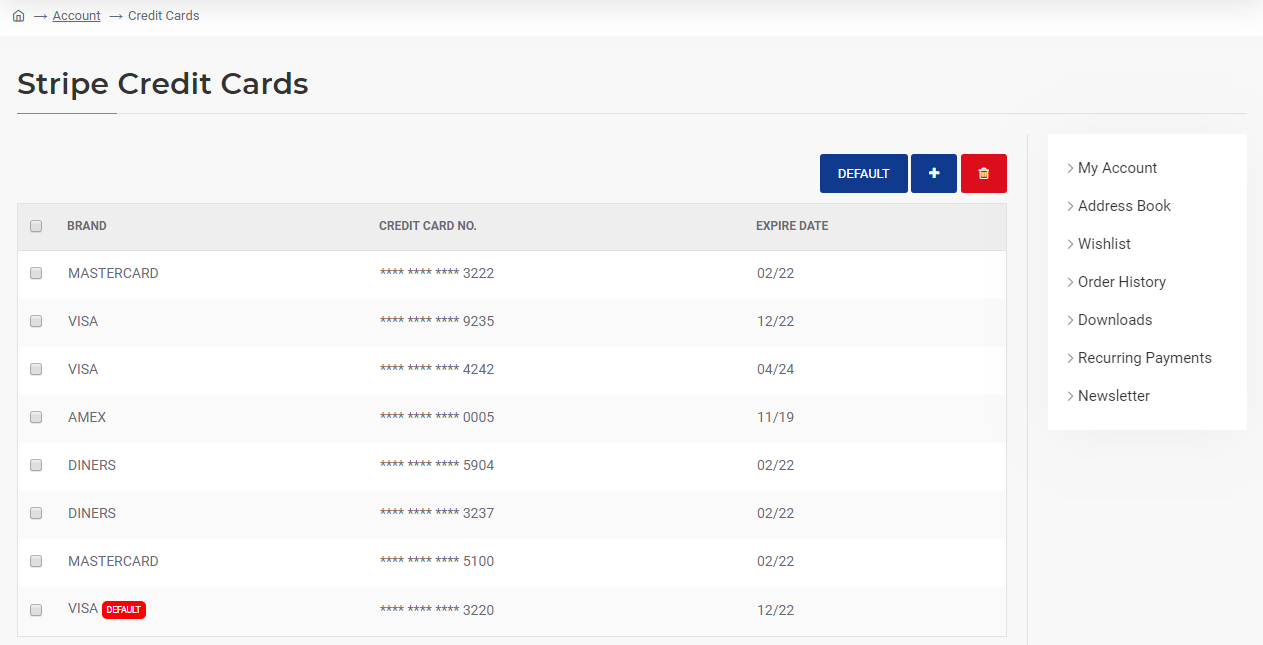
Task: Click expire date 11/19
Action: click(775, 417)
